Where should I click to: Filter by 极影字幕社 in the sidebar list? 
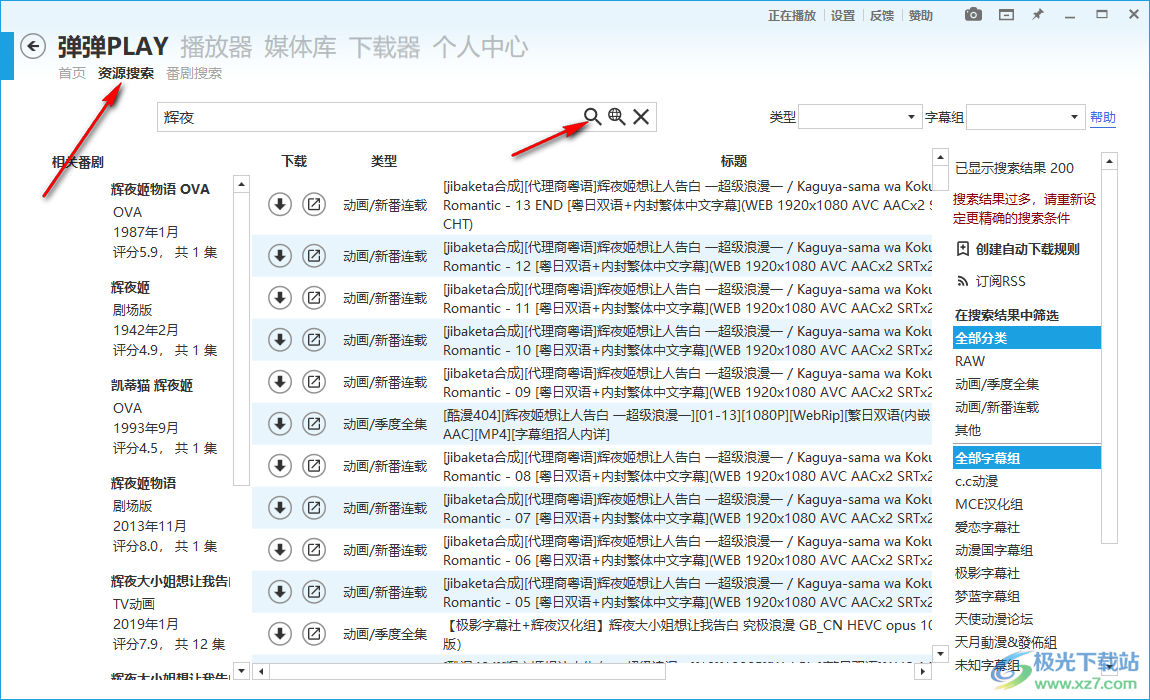point(1027,573)
